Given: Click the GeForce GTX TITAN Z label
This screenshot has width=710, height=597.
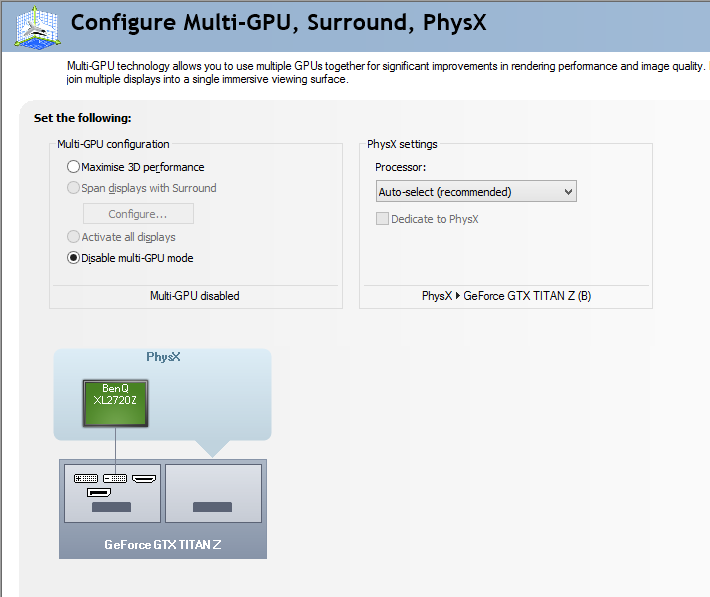Looking at the screenshot, I should [x=163, y=545].
